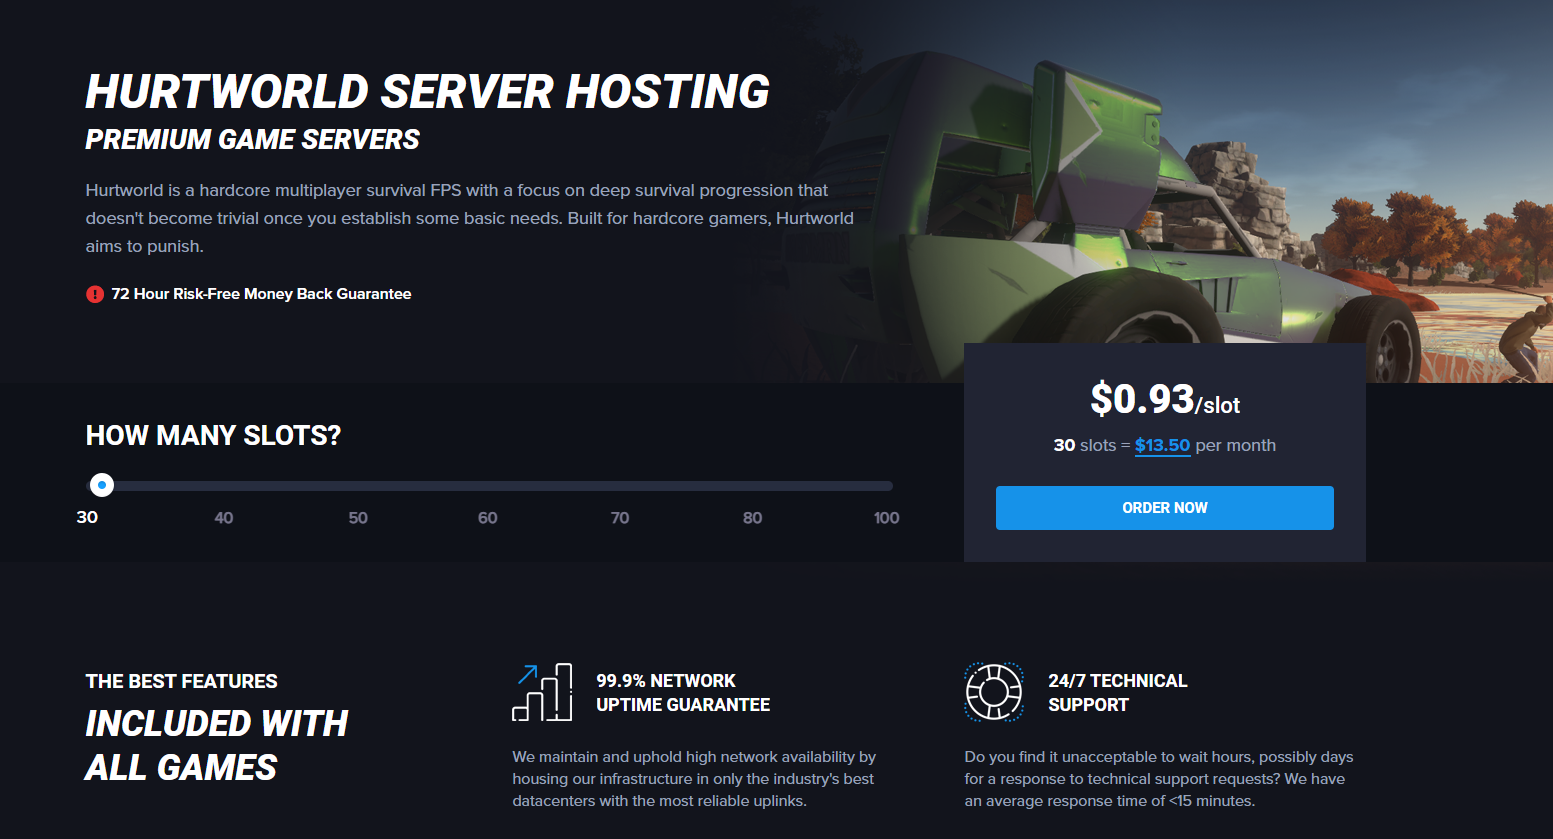
Task: Click THE BEST FEATURES heading
Action: (x=181, y=682)
